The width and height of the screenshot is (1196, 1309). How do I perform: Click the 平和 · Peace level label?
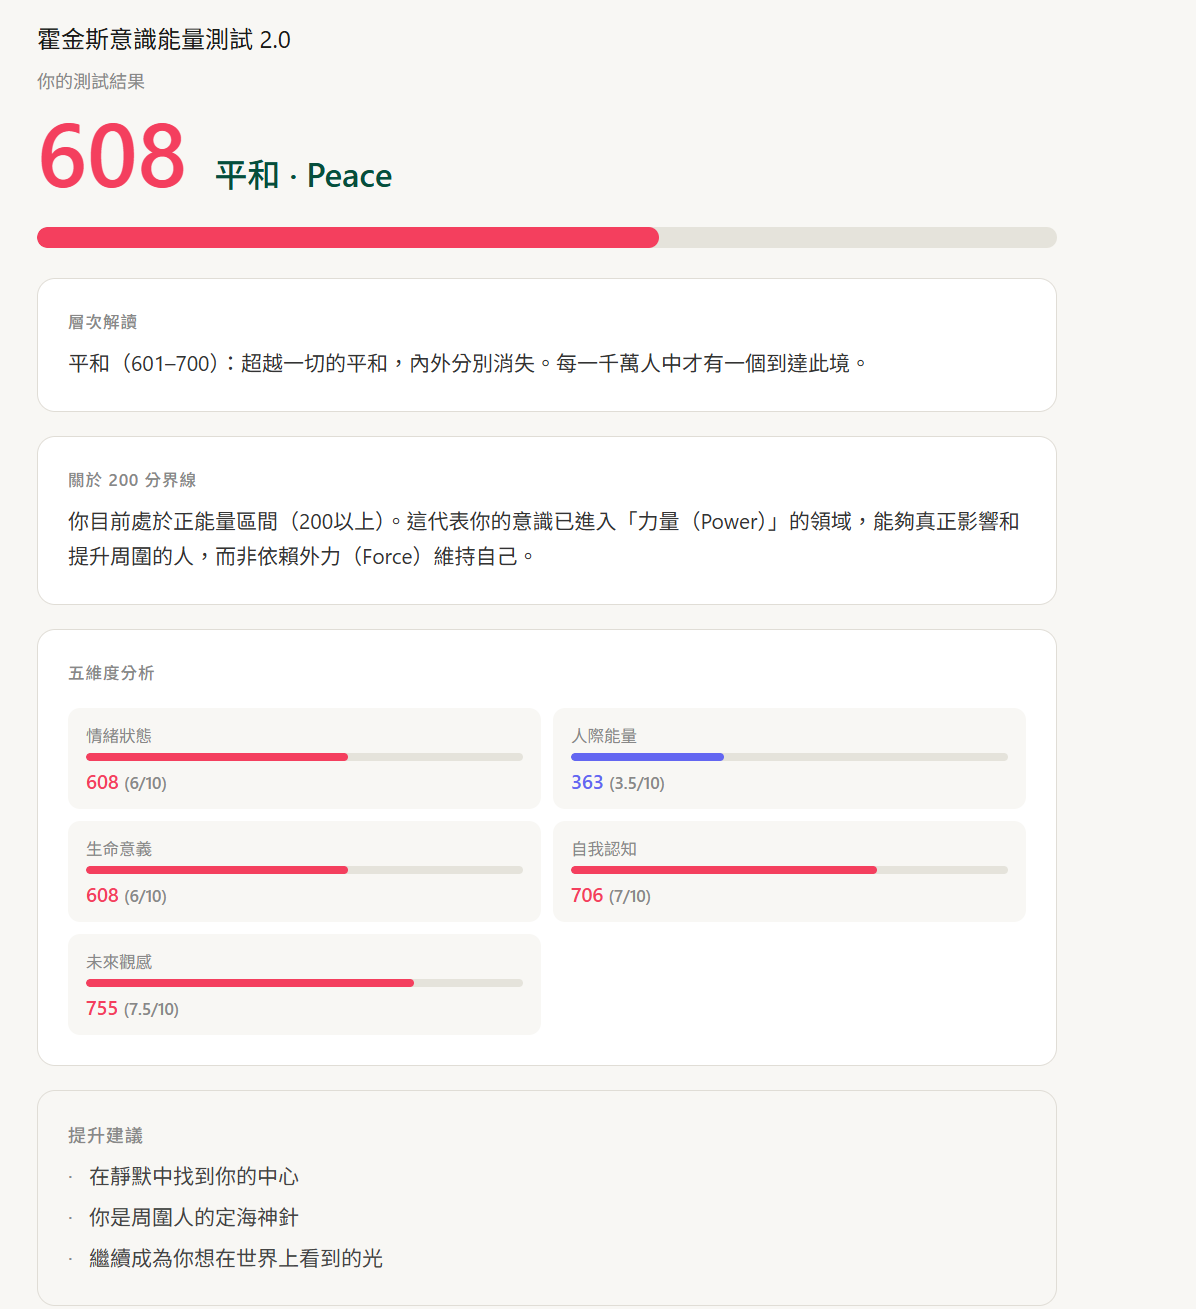click(x=304, y=176)
